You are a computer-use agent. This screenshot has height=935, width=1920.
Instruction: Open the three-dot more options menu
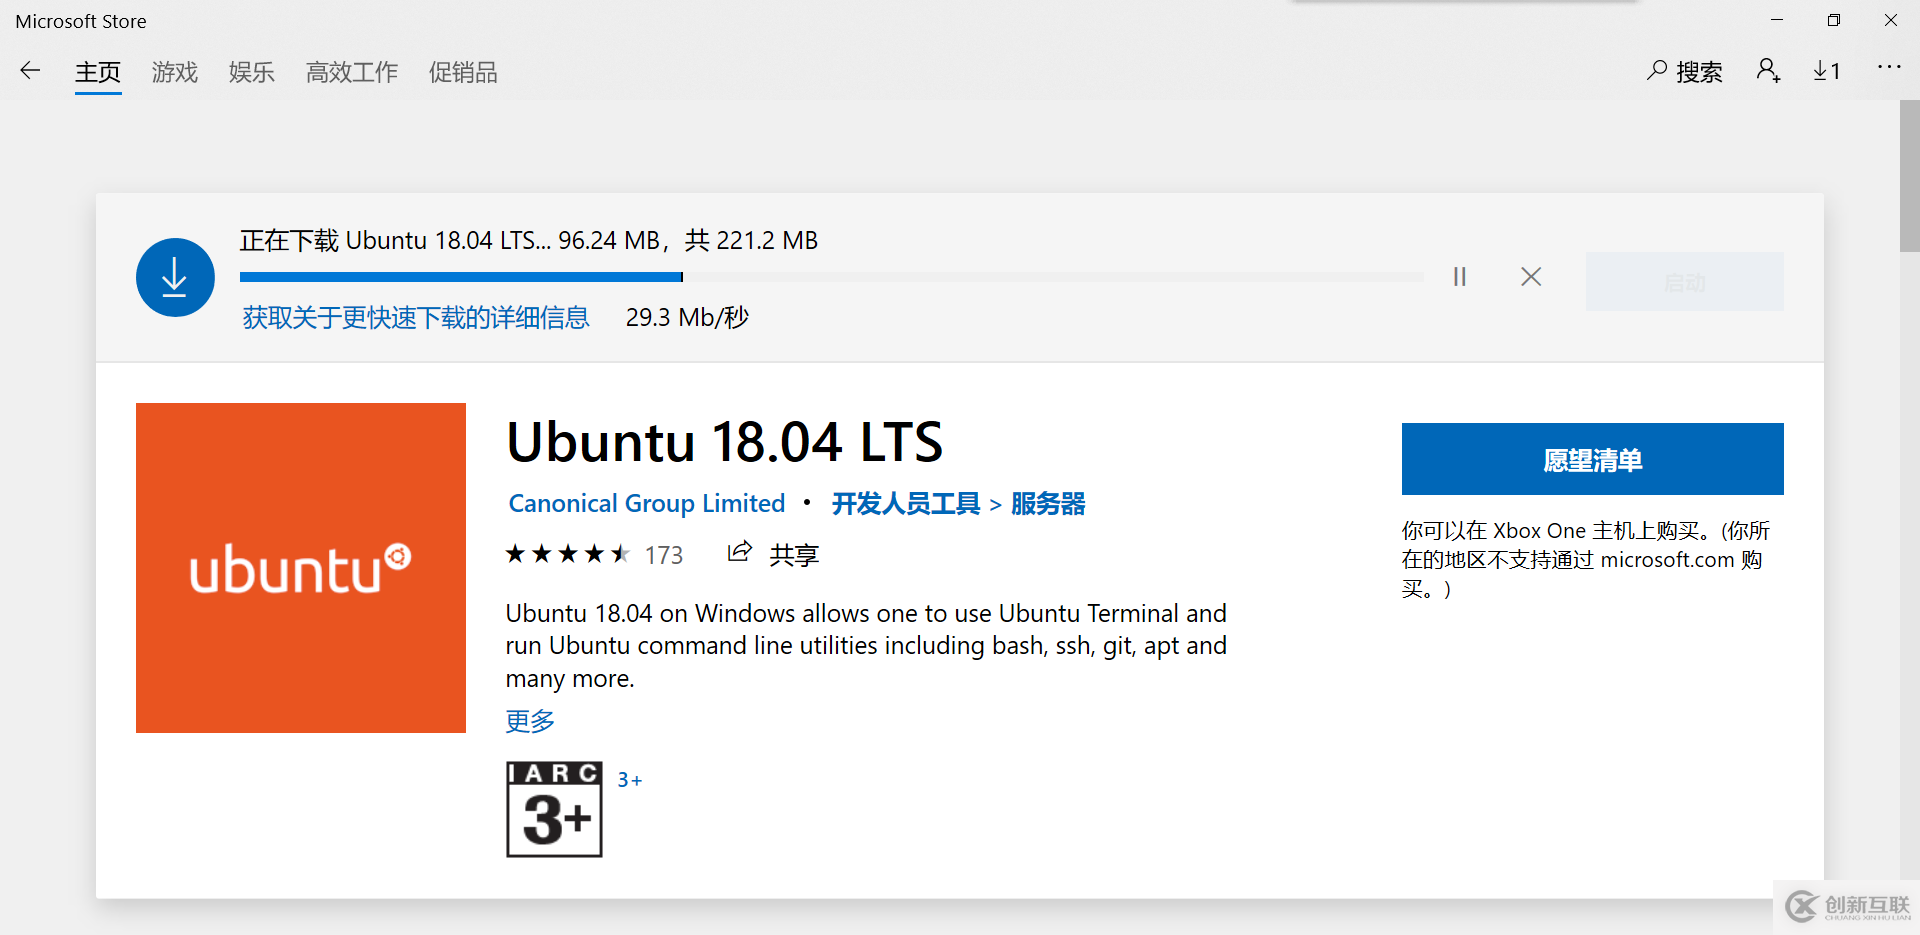pos(1889,67)
